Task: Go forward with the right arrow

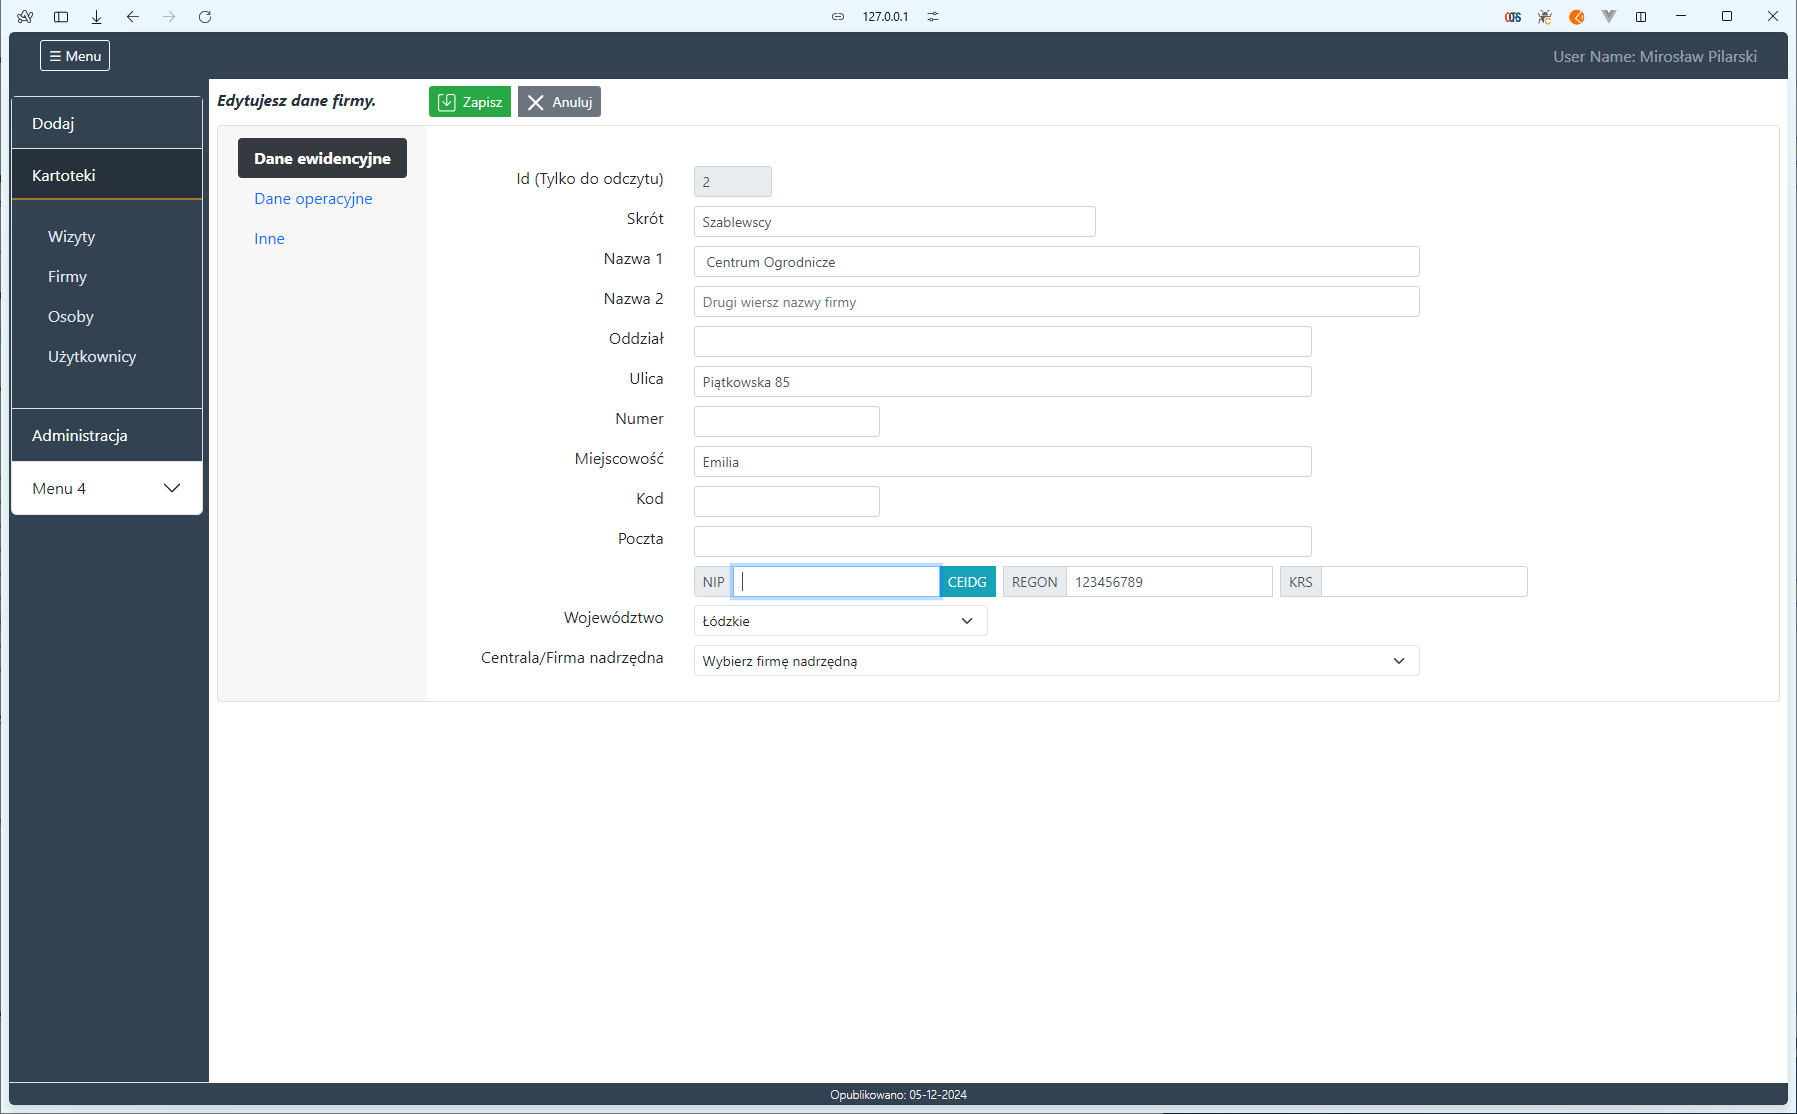Action: (169, 16)
